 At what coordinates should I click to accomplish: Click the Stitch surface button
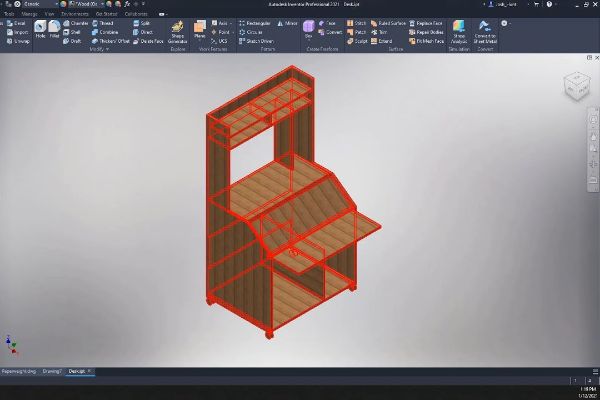(358, 22)
